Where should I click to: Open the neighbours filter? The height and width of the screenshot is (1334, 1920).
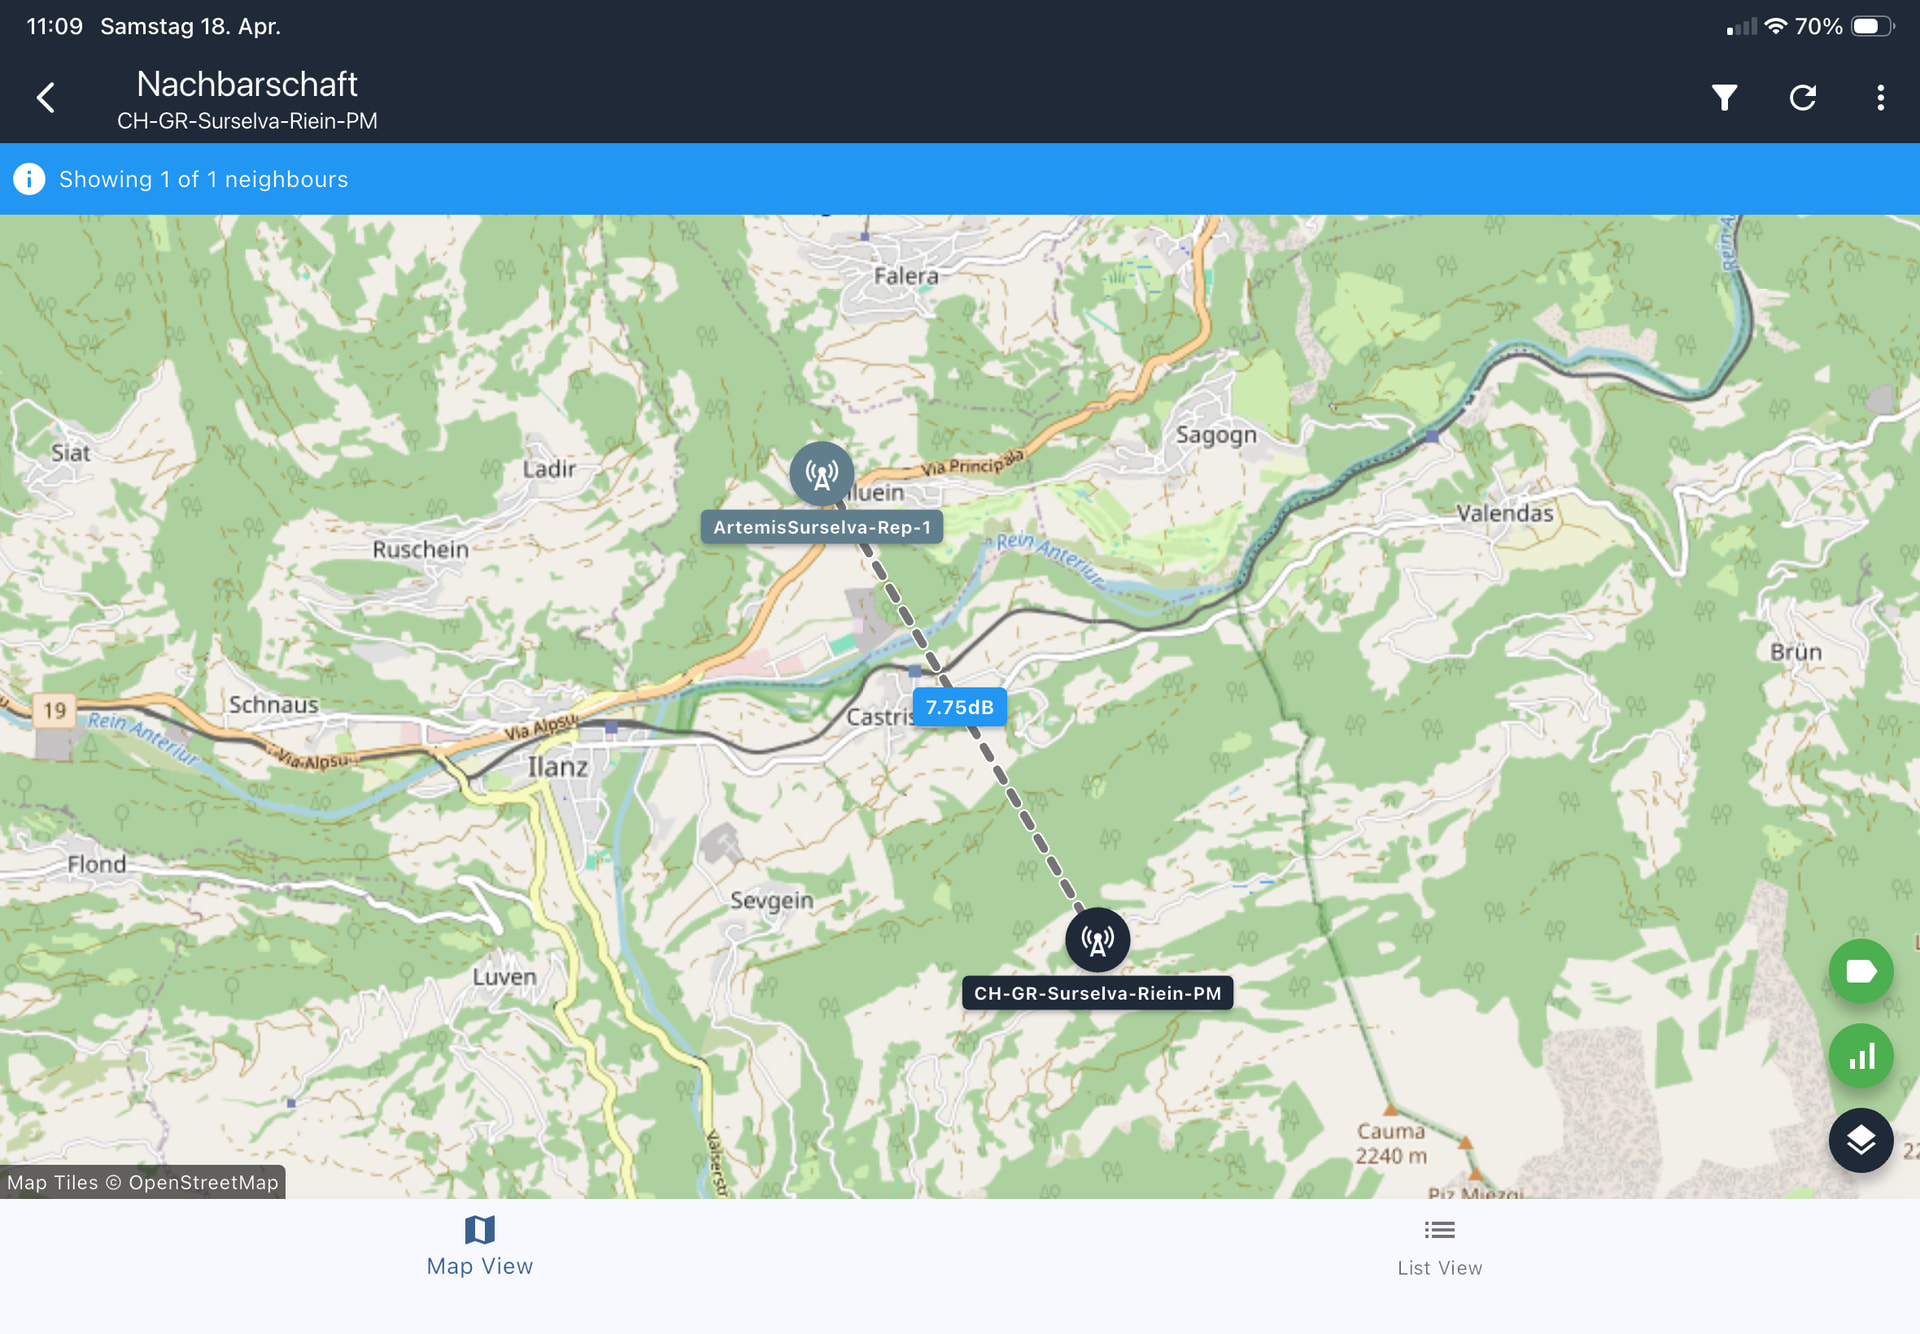1724,98
